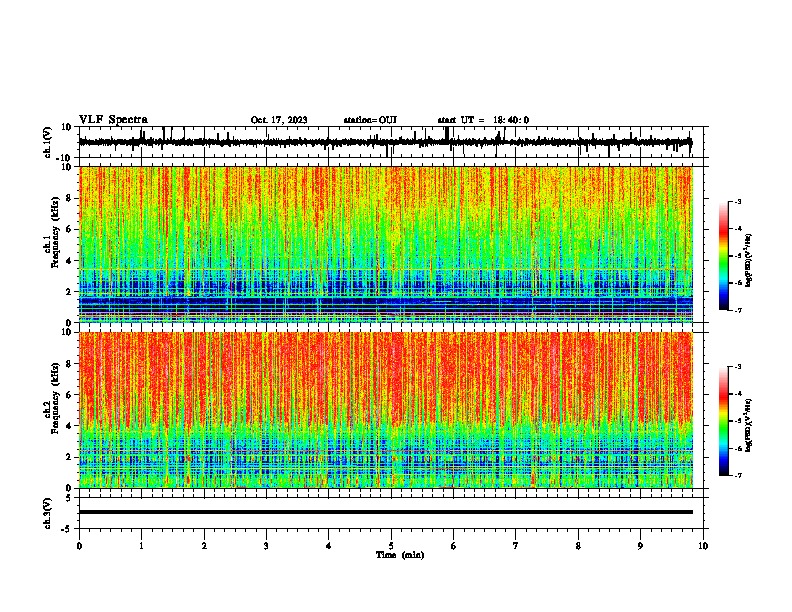Click the date "Oct. 17, 2023"
This screenshot has height=612, width=792.
pyautogui.click(x=279, y=120)
